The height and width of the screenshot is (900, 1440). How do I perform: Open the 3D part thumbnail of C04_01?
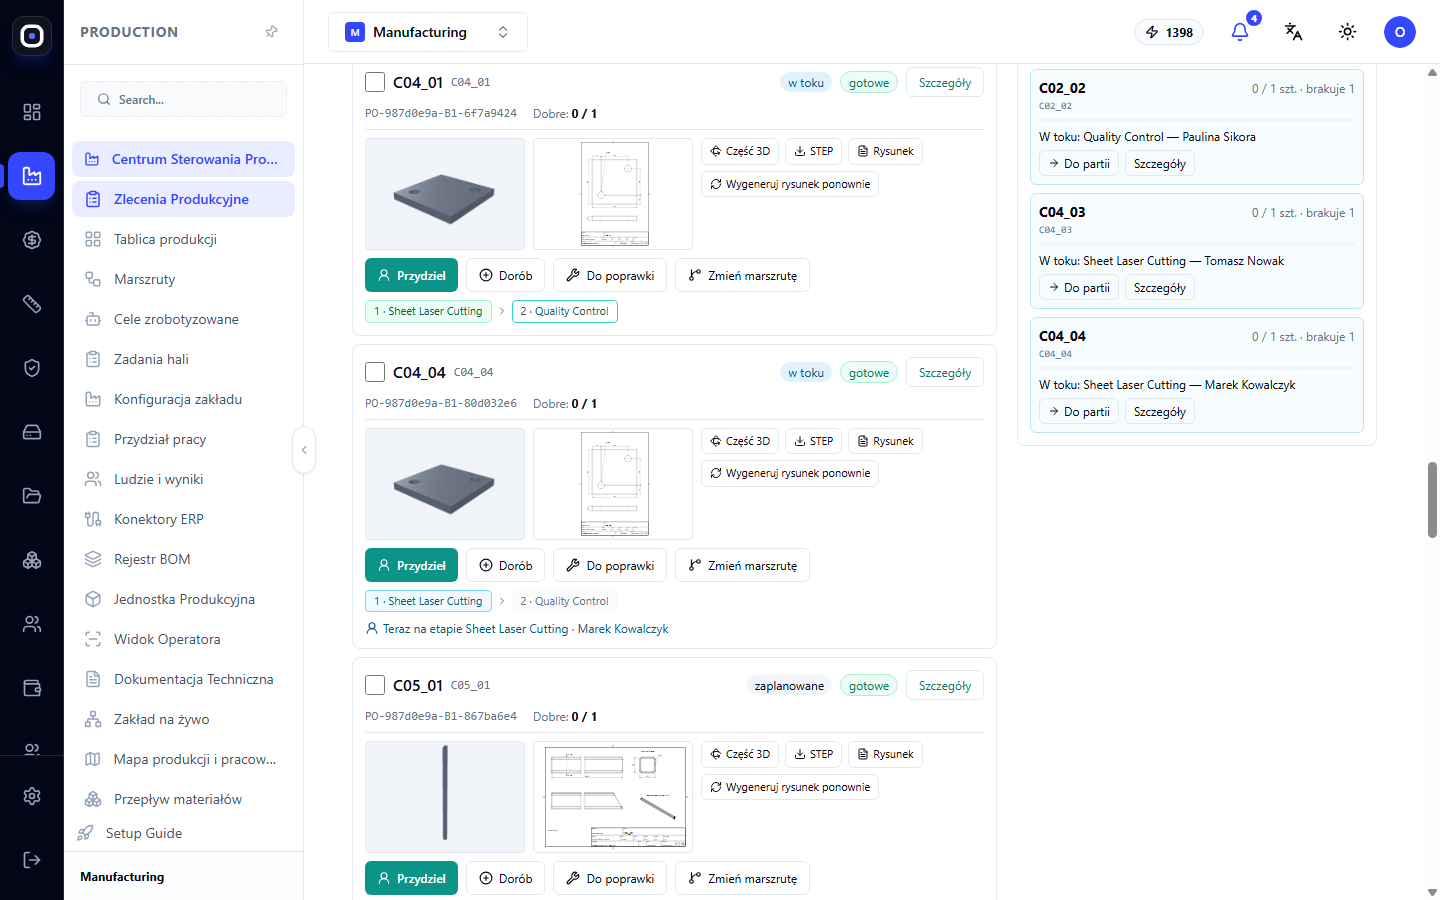coord(445,194)
